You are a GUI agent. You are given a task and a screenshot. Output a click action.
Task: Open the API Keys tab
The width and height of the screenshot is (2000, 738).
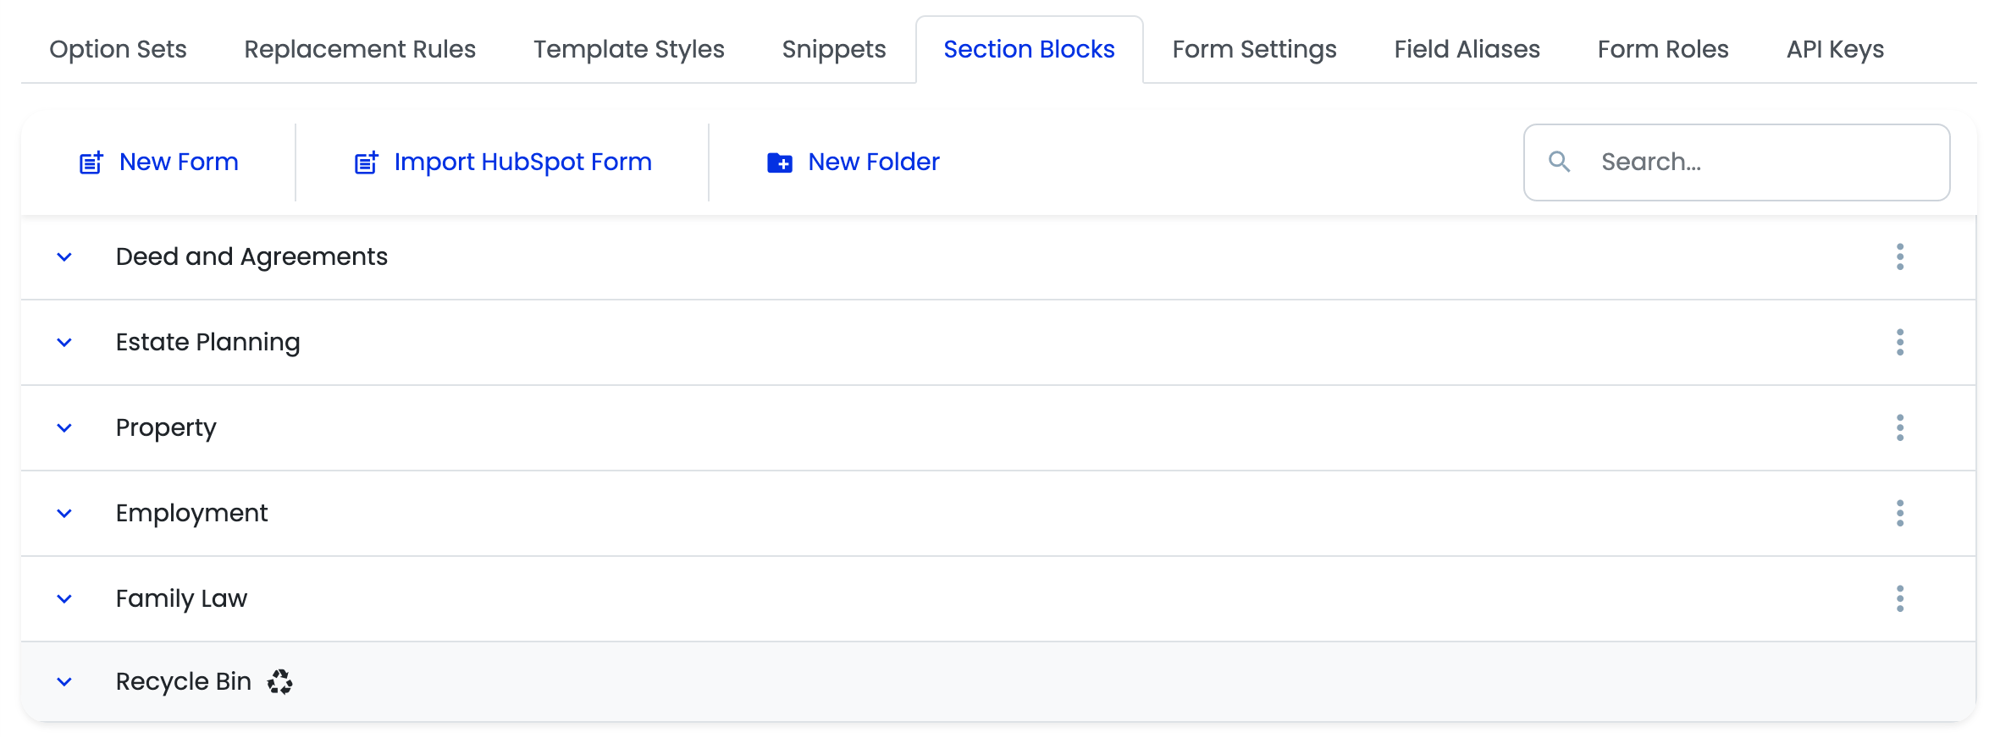coord(1835,48)
